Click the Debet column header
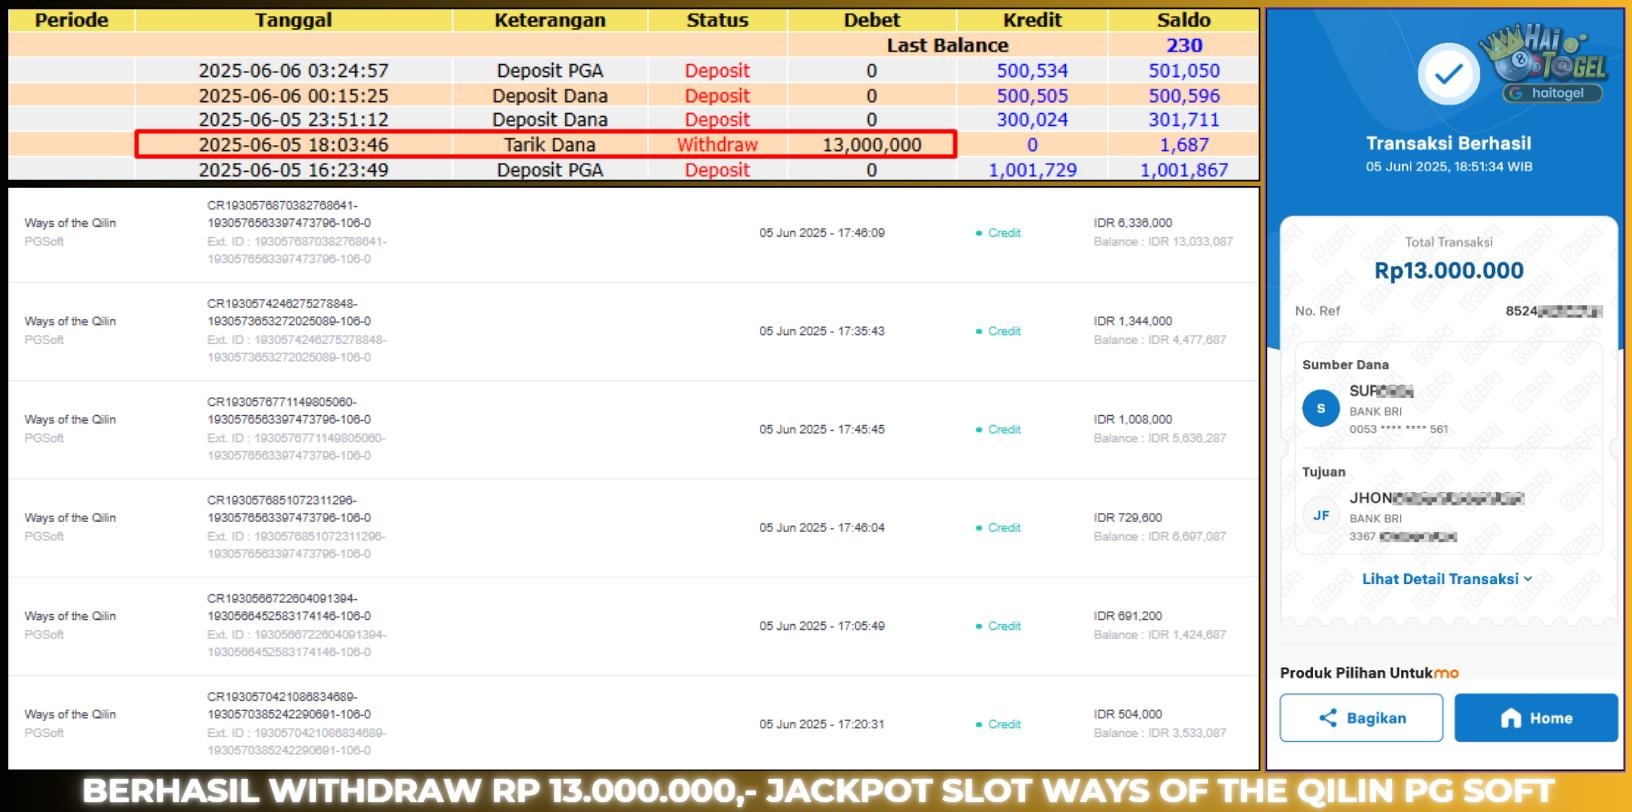1632x812 pixels. coord(872,20)
